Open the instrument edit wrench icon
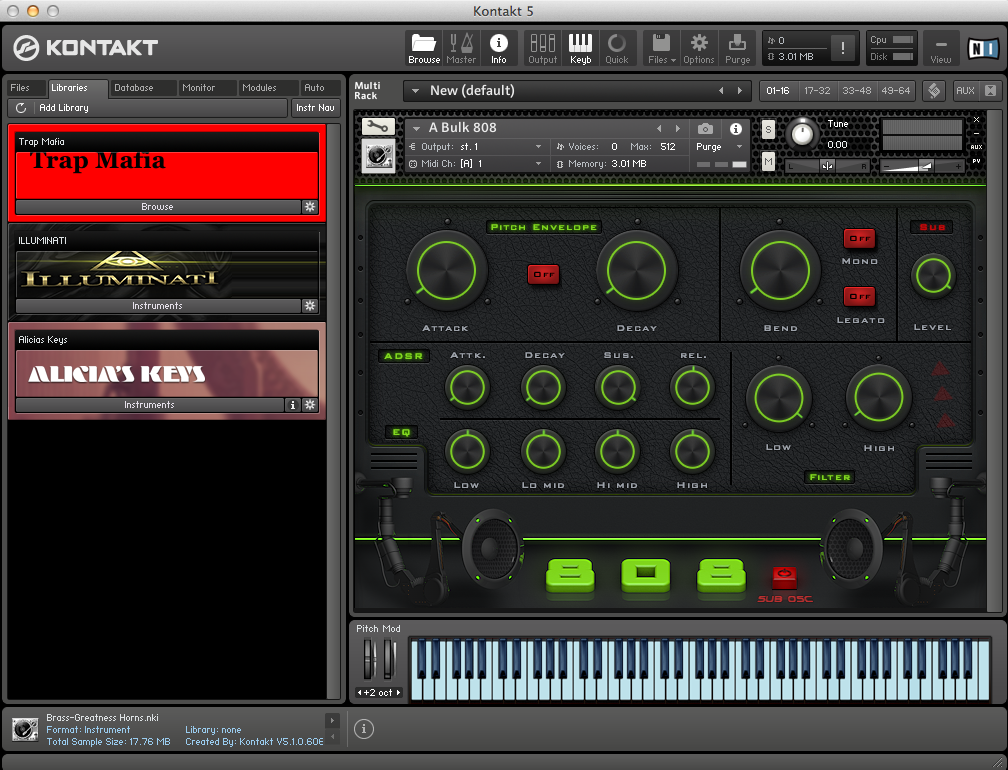The image size is (1008, 770). (378, 127)
